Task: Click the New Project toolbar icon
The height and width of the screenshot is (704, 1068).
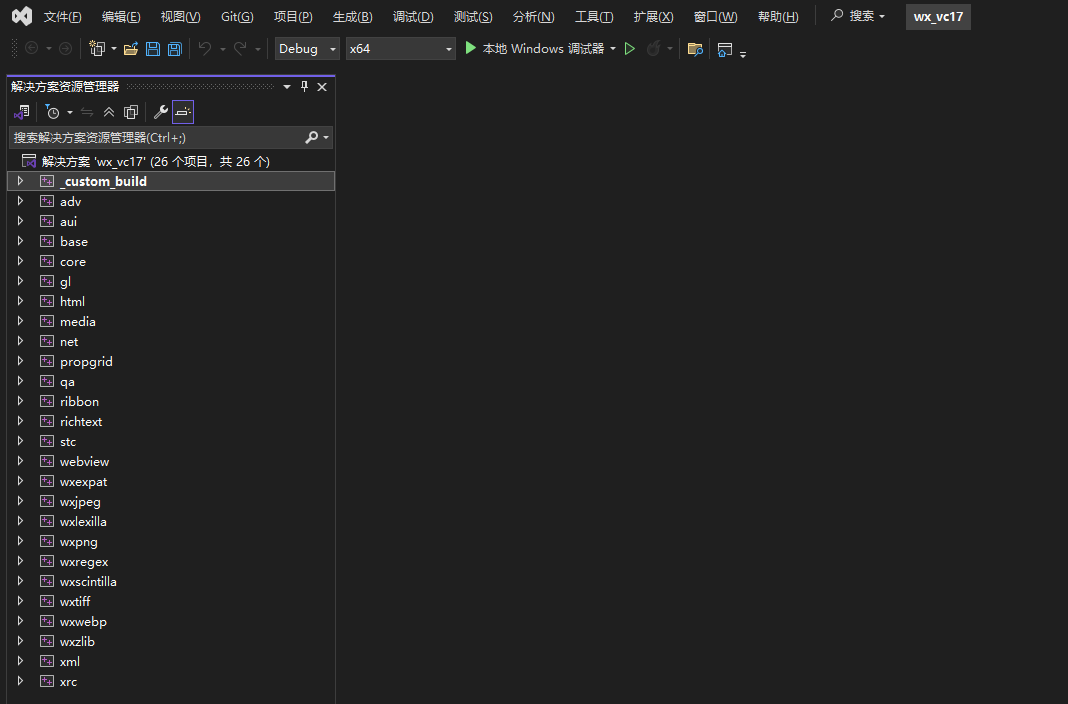Action: 97,49
